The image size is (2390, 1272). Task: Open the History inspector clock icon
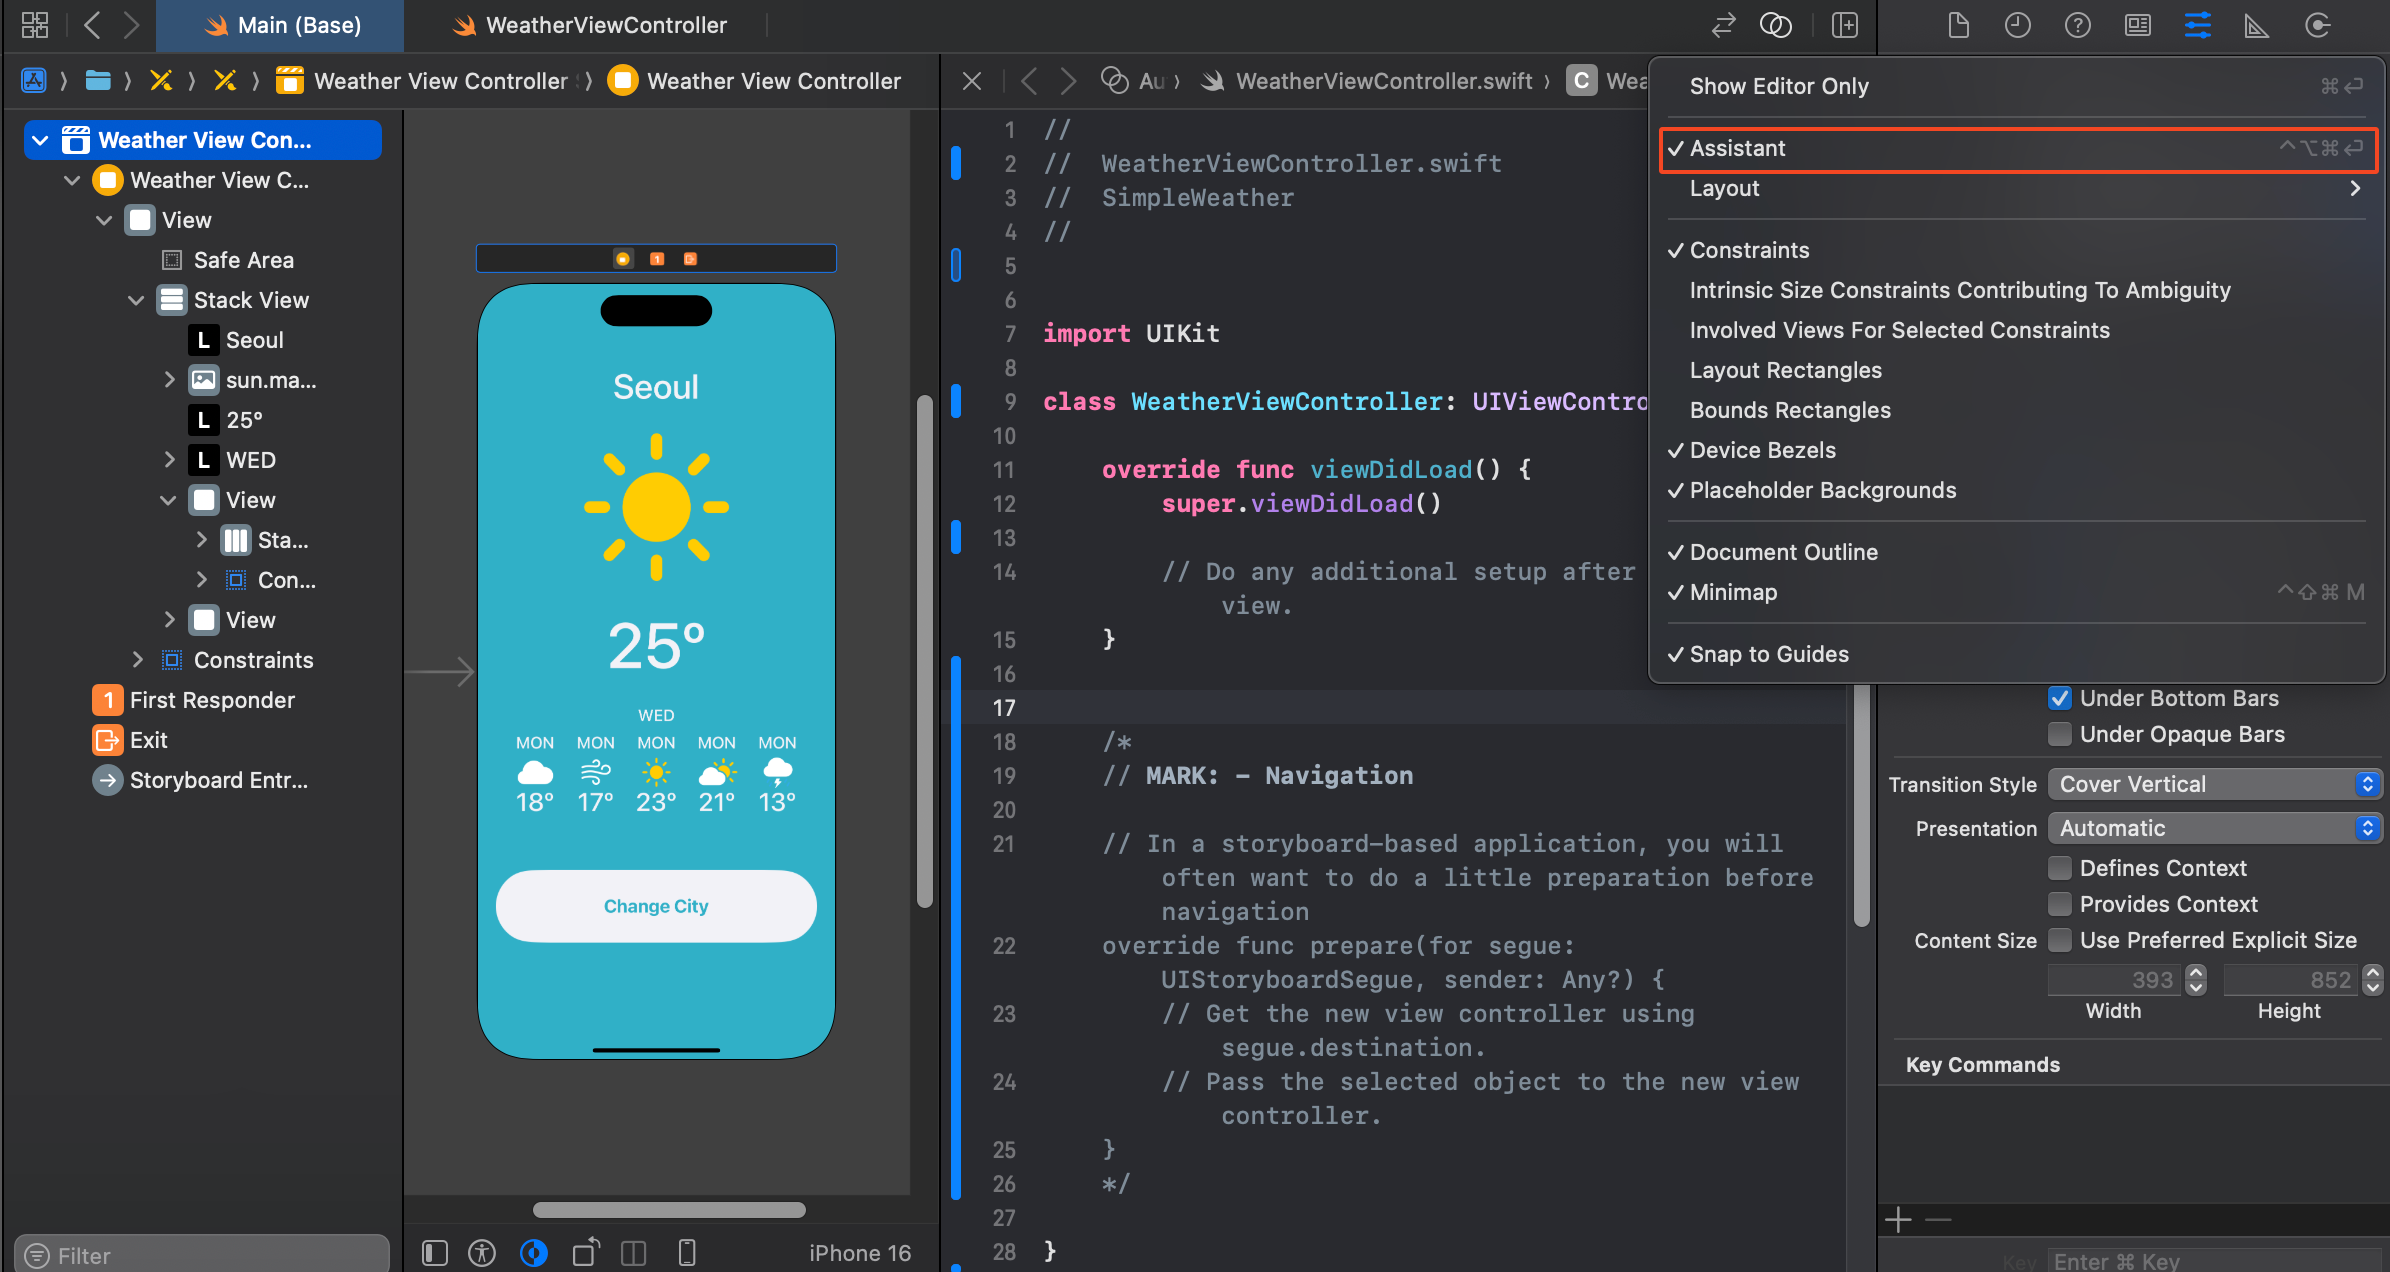click(x=2017, y=25)
